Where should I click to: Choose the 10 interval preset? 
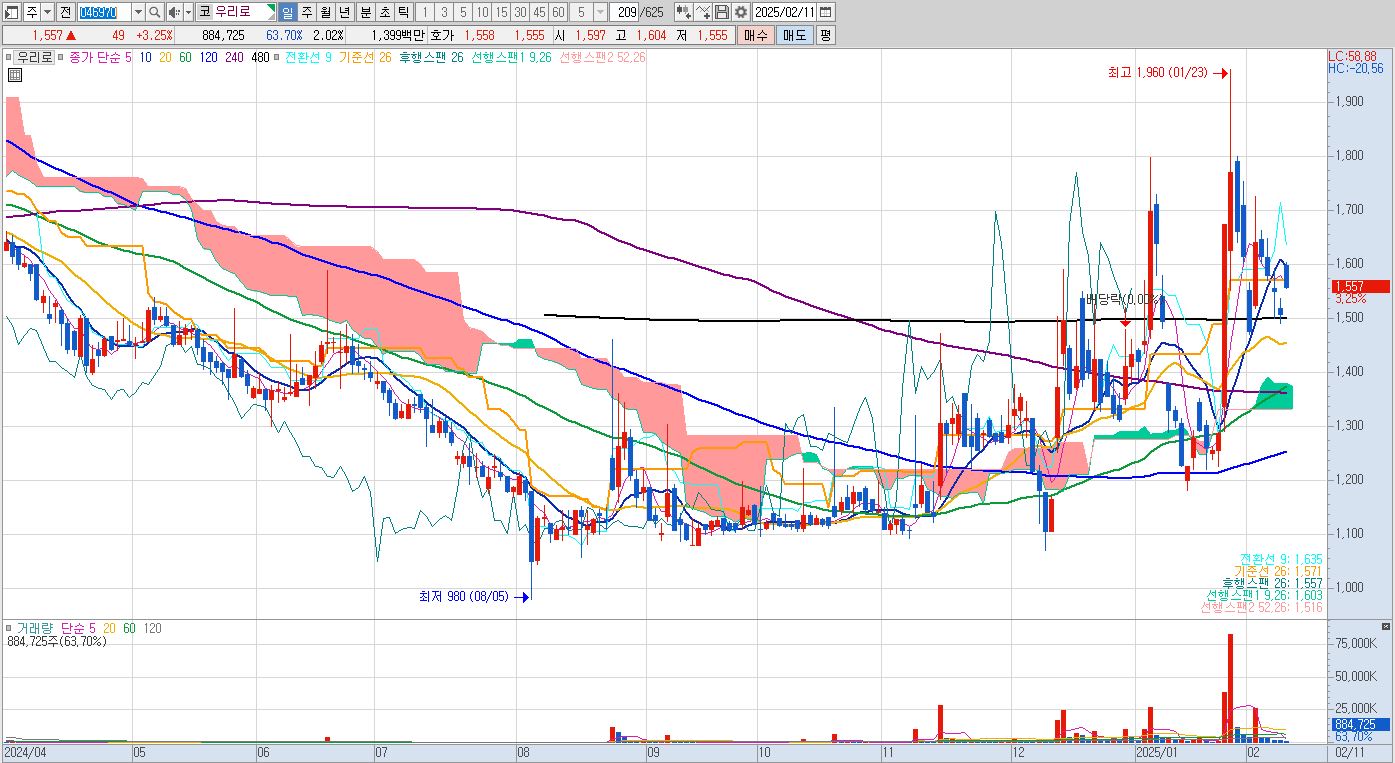pyautogui.click(x=482, y=12)
